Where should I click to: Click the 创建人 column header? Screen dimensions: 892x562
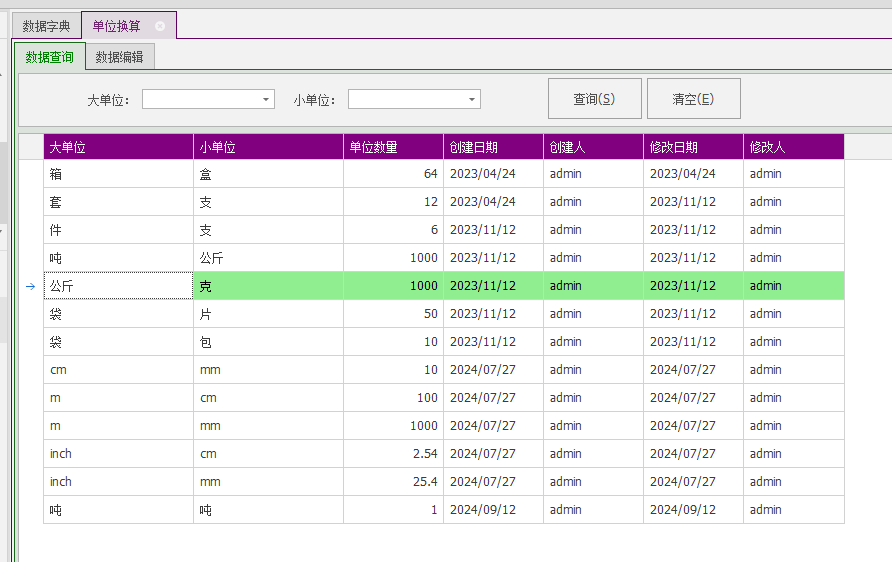point(593,147)
